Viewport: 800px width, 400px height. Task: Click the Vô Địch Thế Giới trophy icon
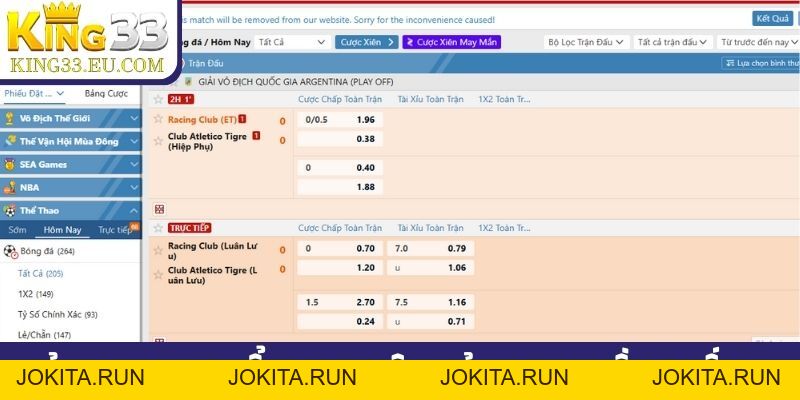pos(9,118)
